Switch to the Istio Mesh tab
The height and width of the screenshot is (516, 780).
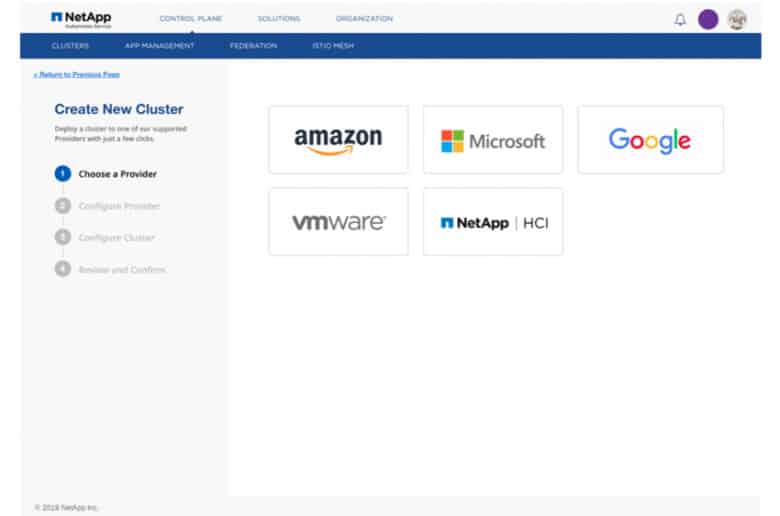(333, 46)
